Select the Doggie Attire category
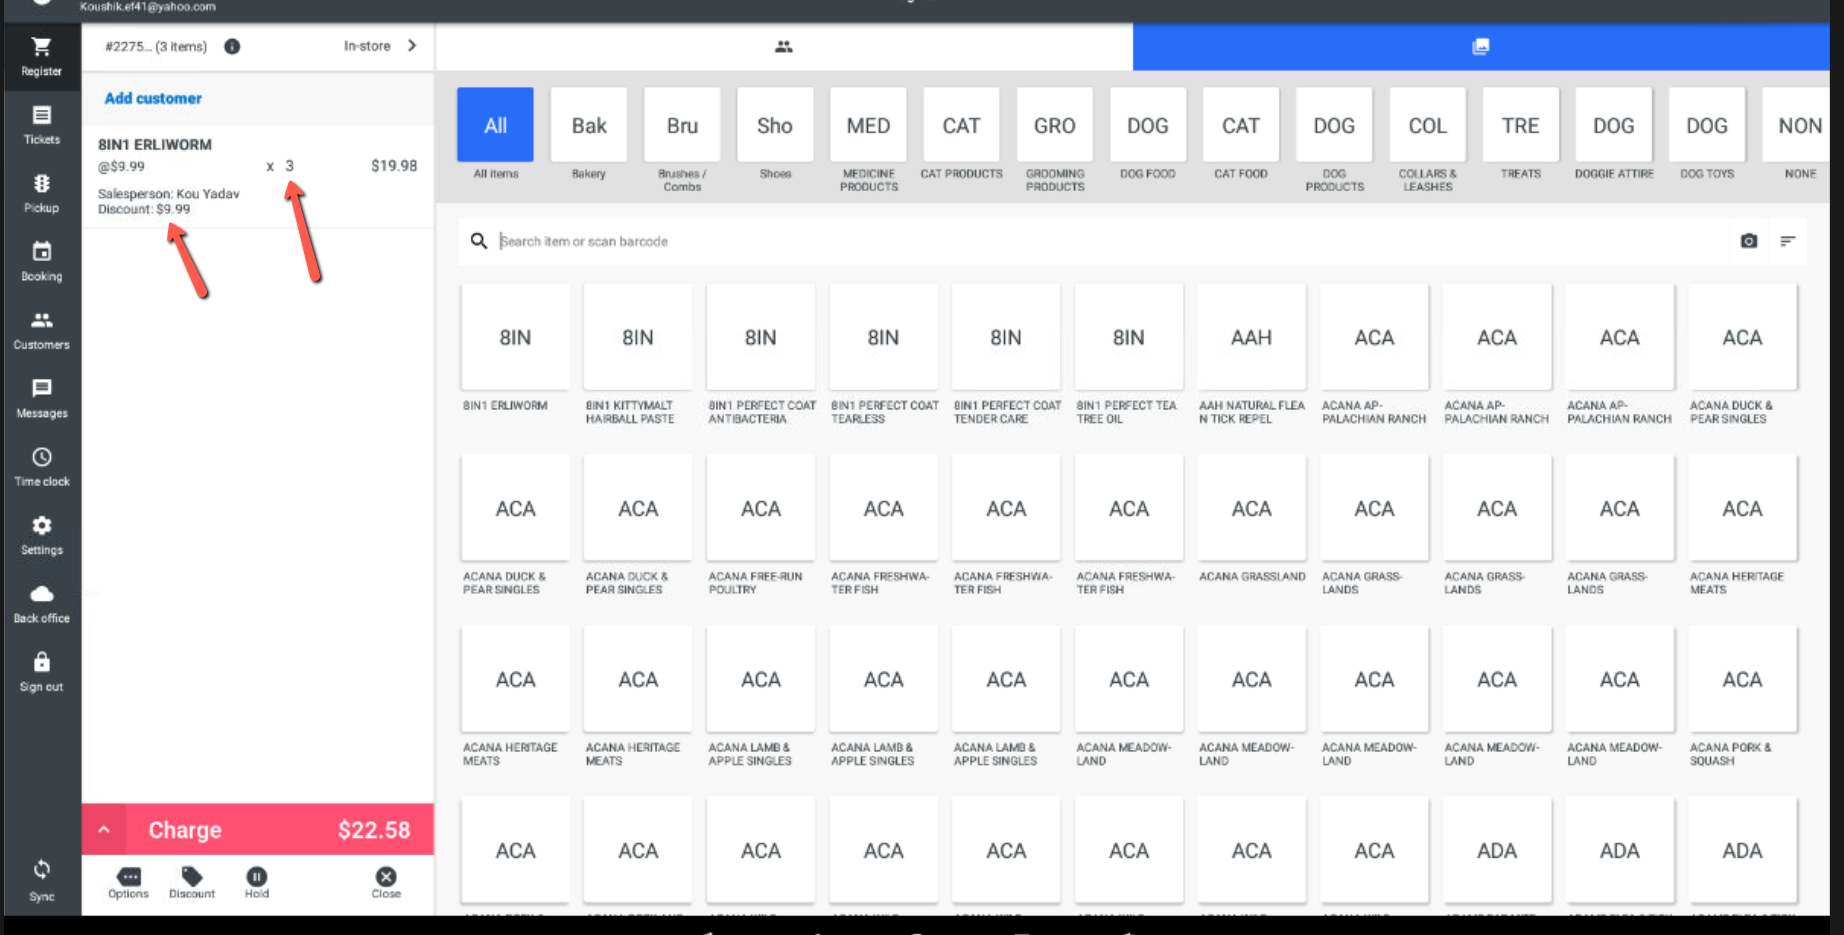 pyautogui.click(x=1613, y=125)
